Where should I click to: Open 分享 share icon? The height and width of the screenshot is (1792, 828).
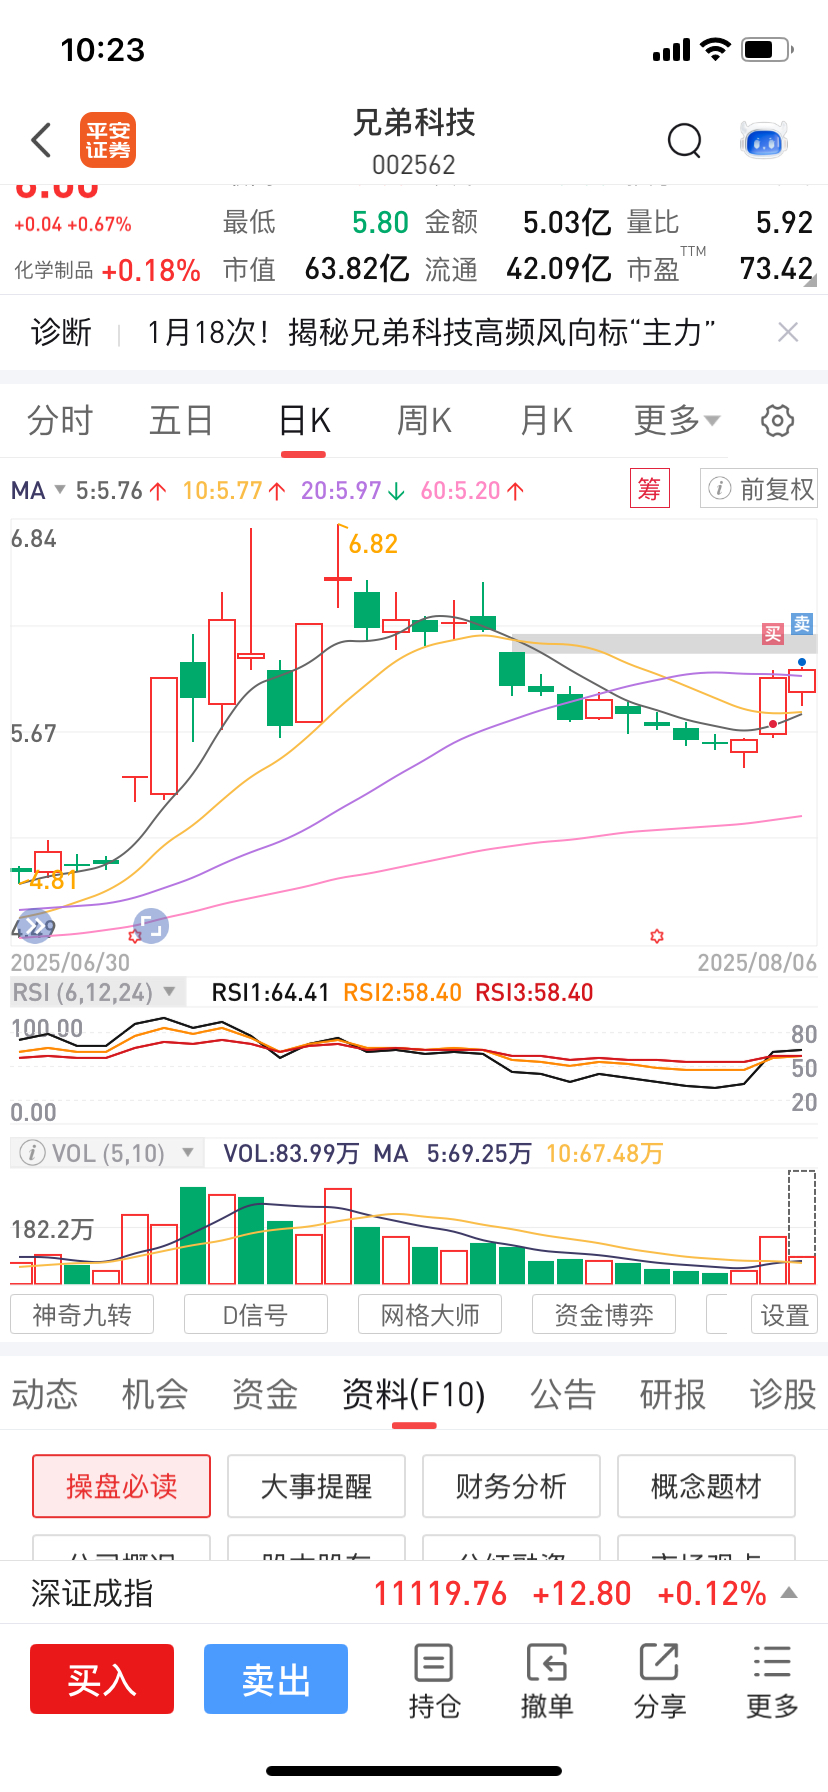pos(660,1680)
